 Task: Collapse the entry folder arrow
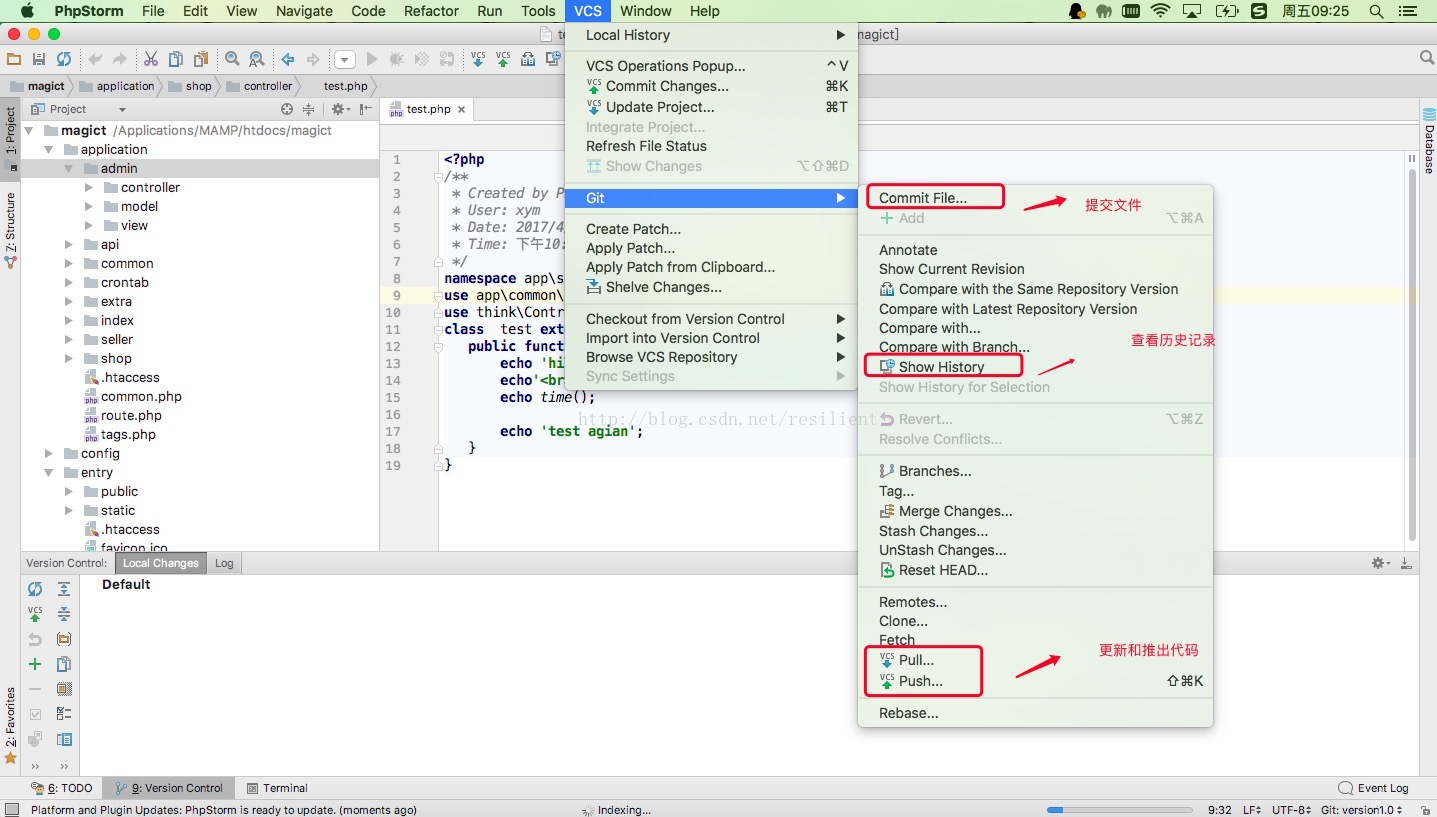click(49, 473)
